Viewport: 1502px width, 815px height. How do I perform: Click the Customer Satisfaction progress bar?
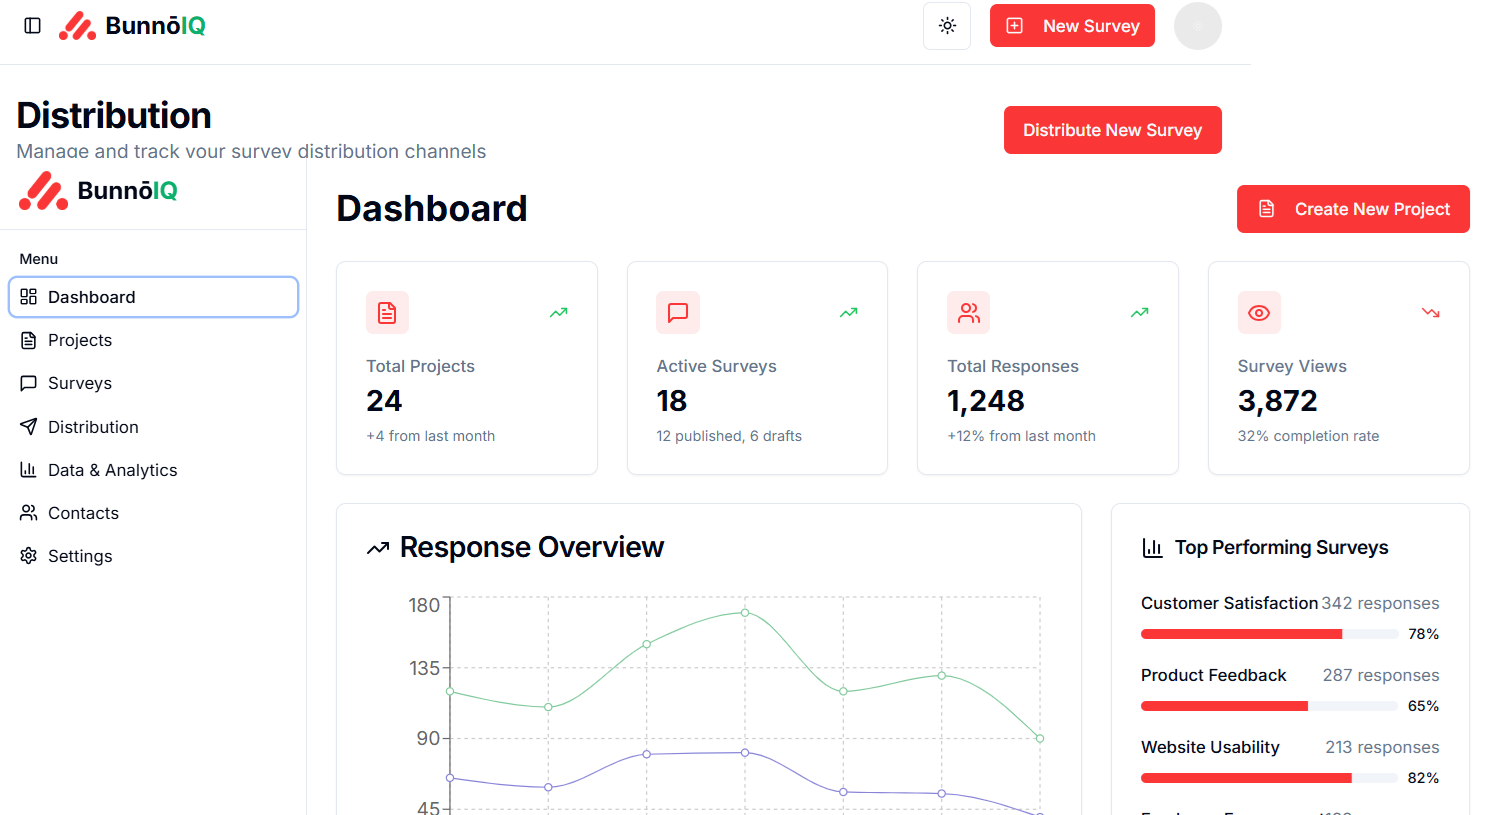[x=1268, y=633]
